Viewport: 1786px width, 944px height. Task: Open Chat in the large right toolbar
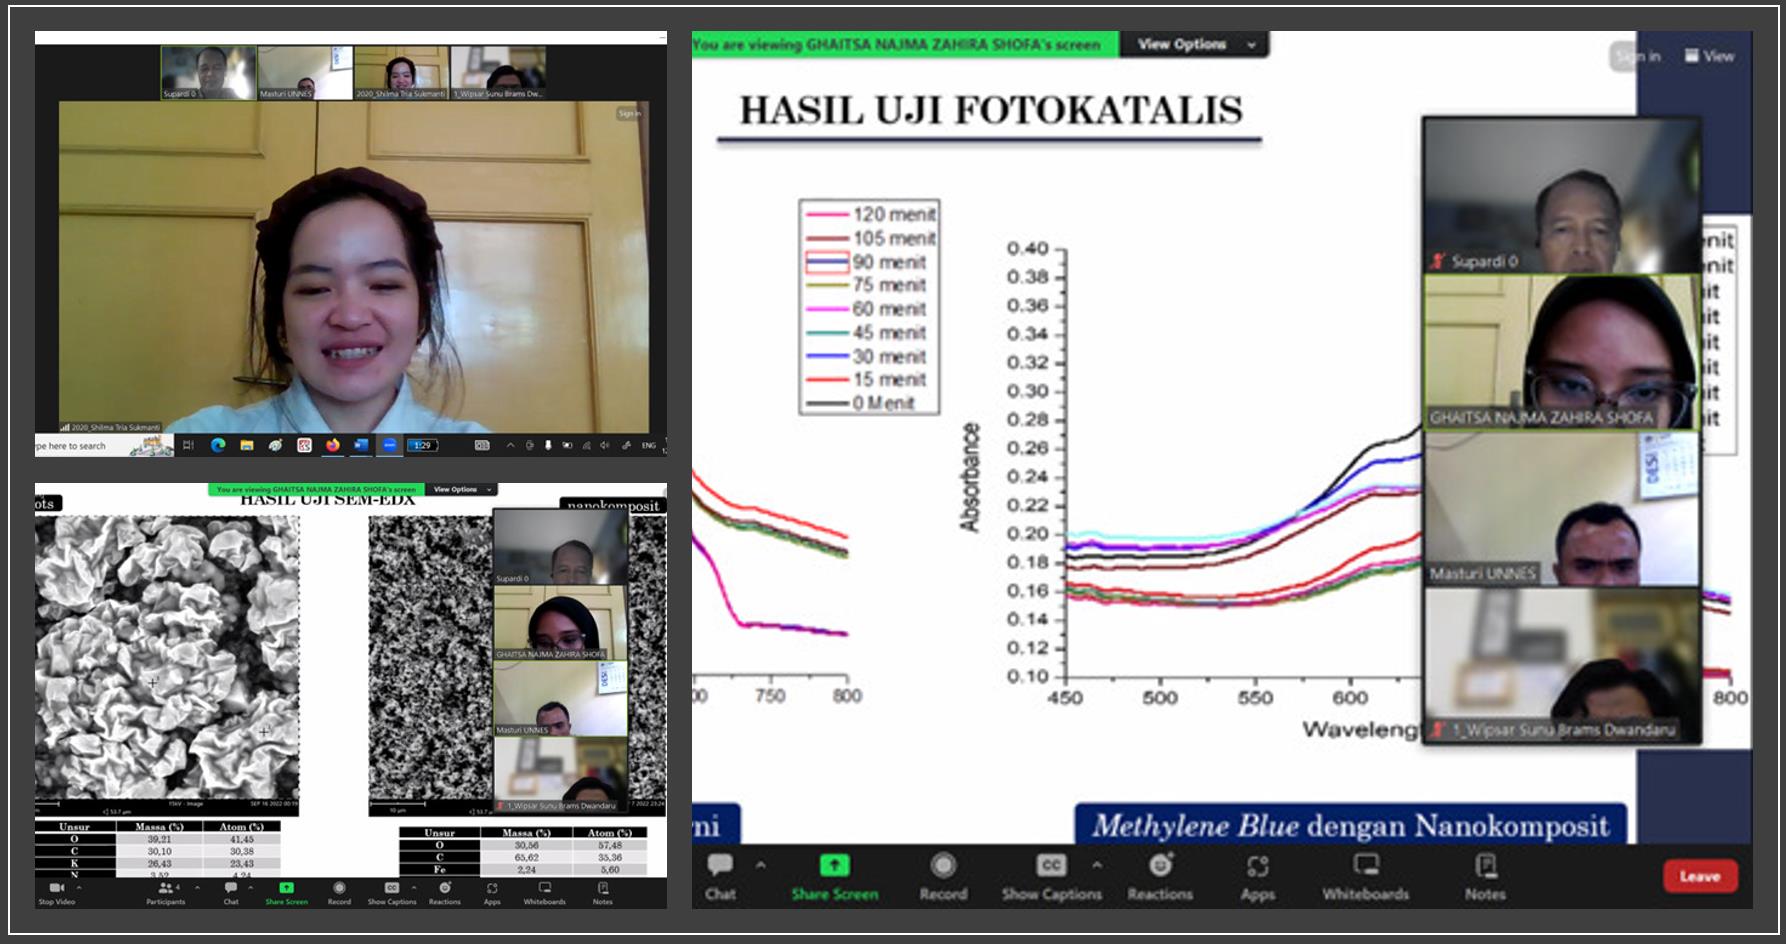[720, 875]
